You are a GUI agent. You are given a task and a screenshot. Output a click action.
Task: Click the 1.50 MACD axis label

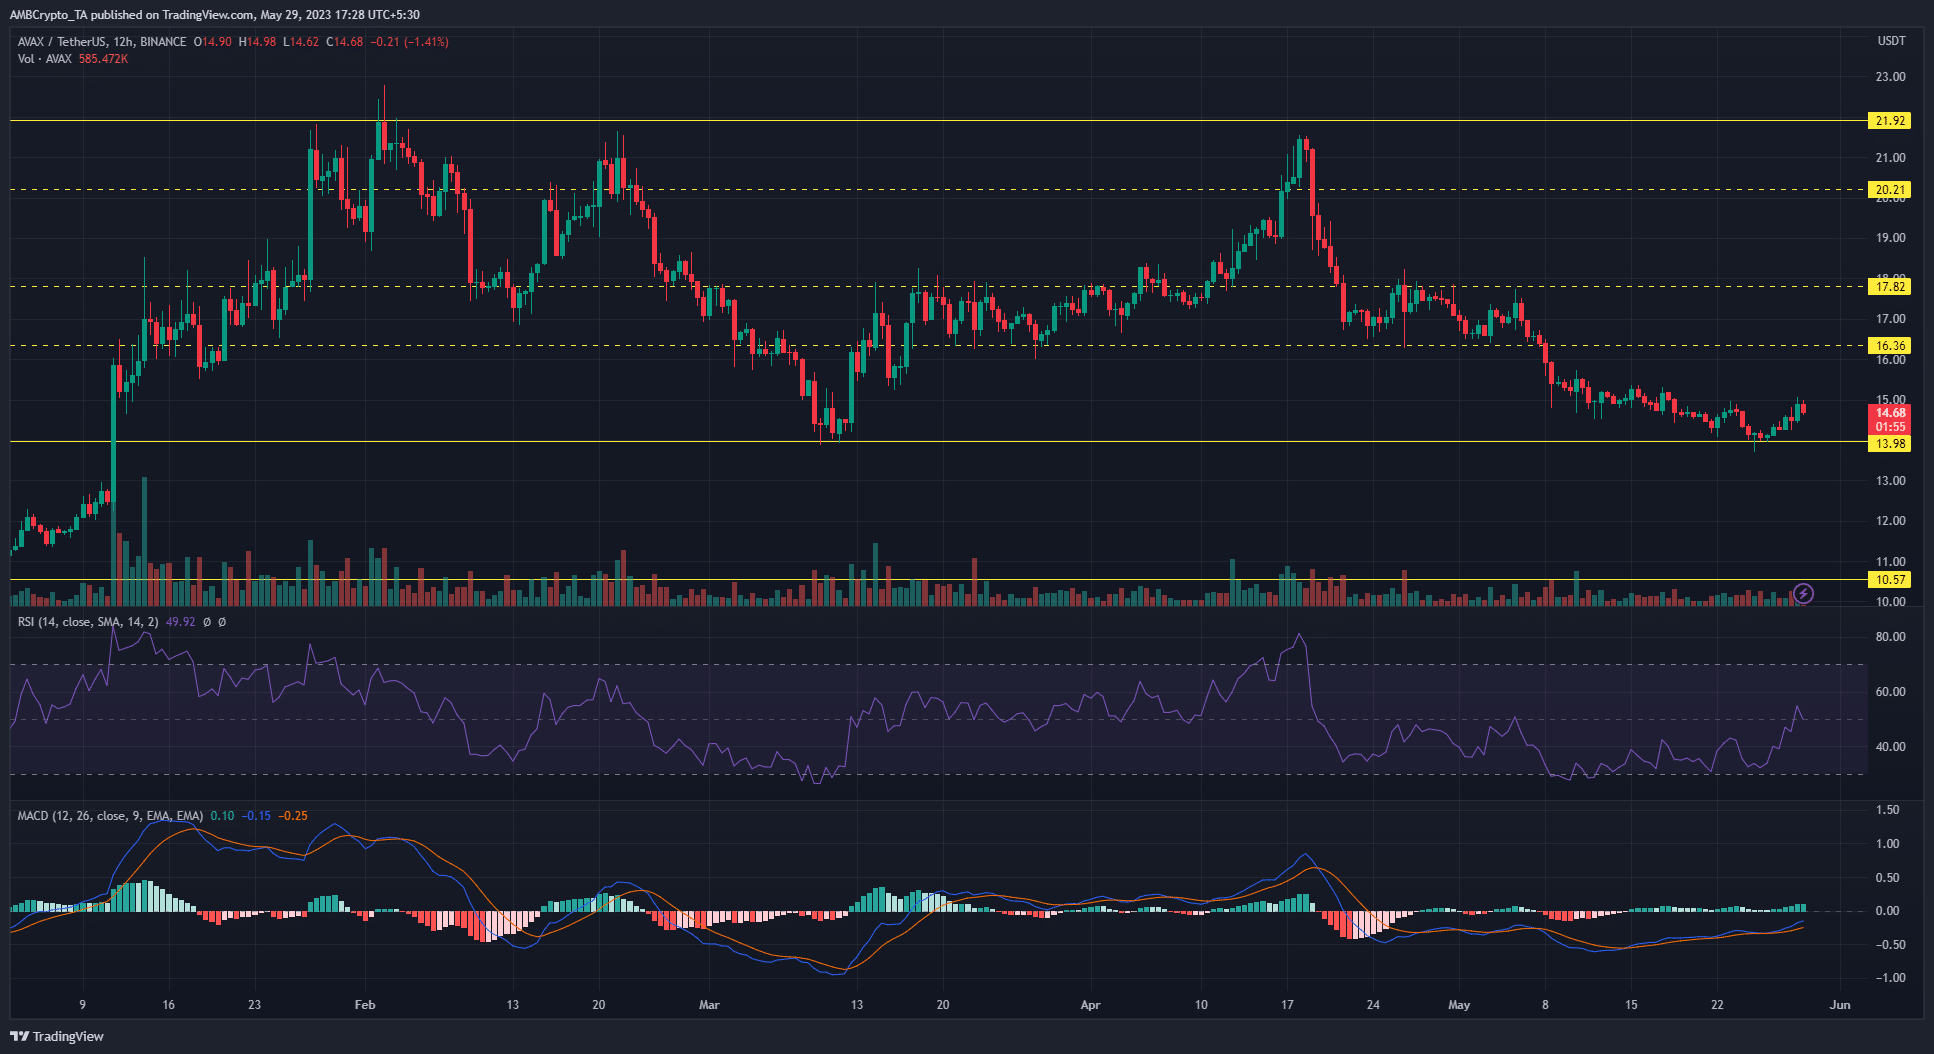pos(1887,810)
